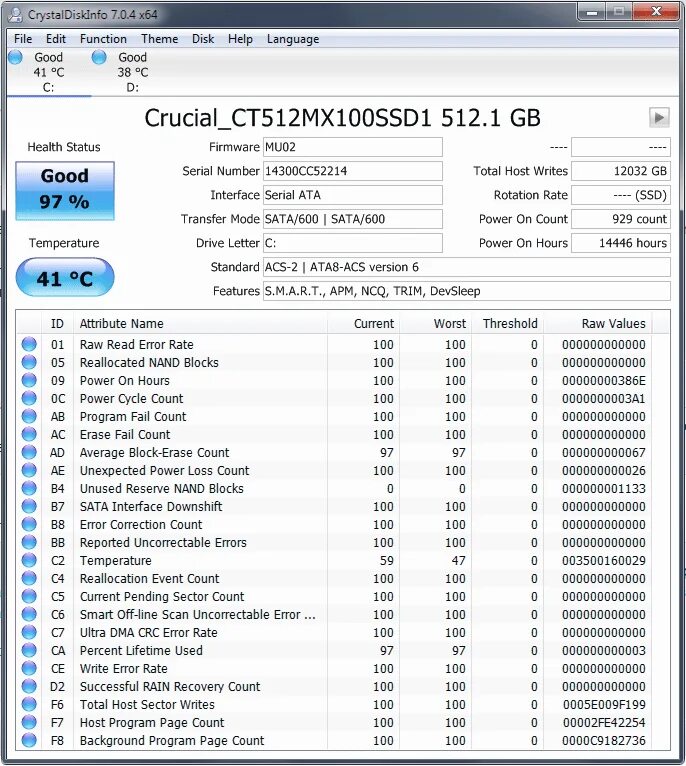Click status orb for Host Program Page Count
Viewport: 686px width, 766px height.
[x=29, y=722]
